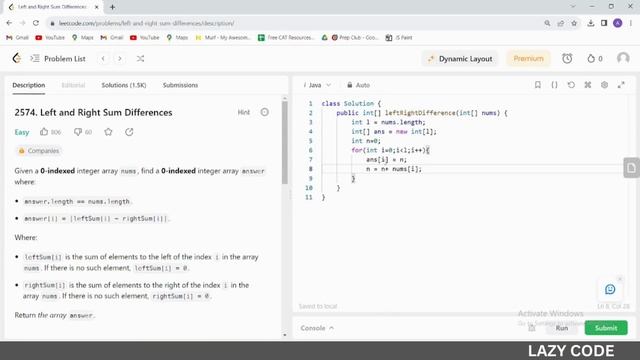Image resolution: width=640 pixels, height=360 pixels.
Task: Open the Solutions (1.5K) tab
Action: pos(124,85)
